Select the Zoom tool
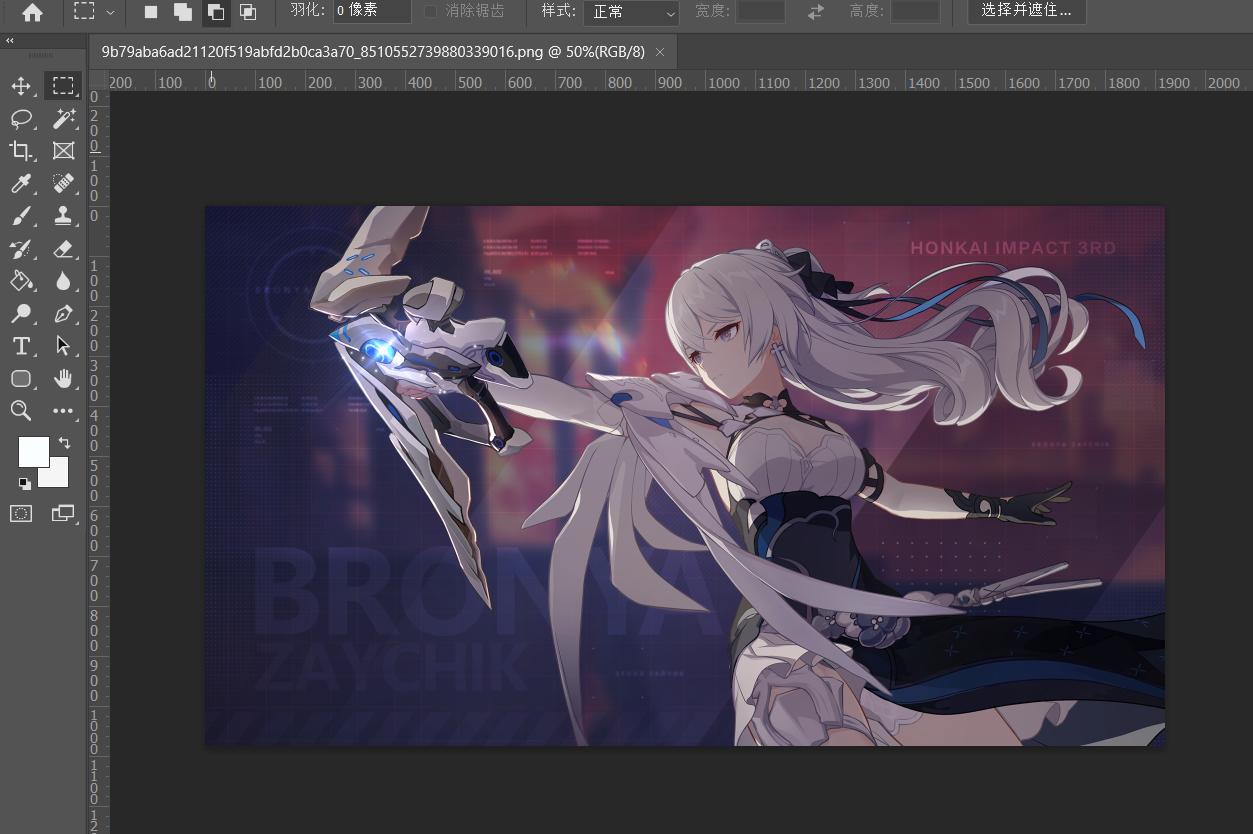Image resolution: width=1253 pixels, height=834 pixels. point(21,410)
